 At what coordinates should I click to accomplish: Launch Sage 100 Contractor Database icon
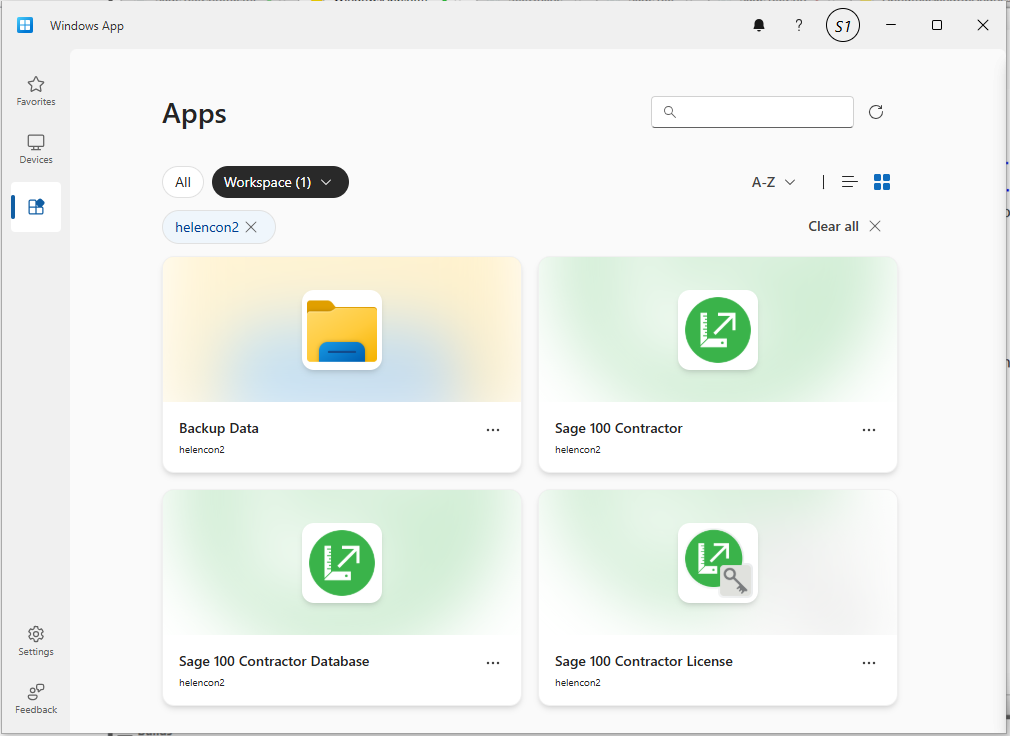click(x=342, y=563)
